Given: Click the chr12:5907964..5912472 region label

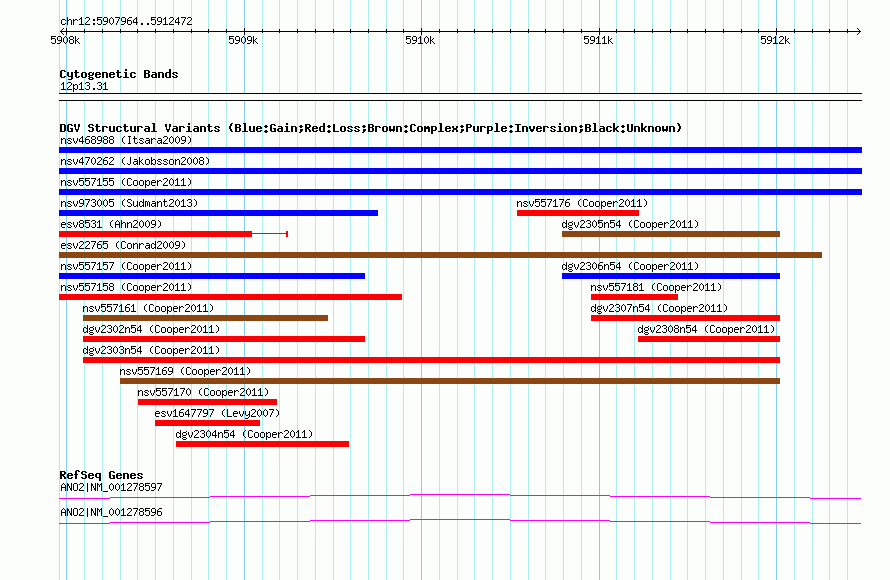Looking at the screenshot, I should [127, 21].
